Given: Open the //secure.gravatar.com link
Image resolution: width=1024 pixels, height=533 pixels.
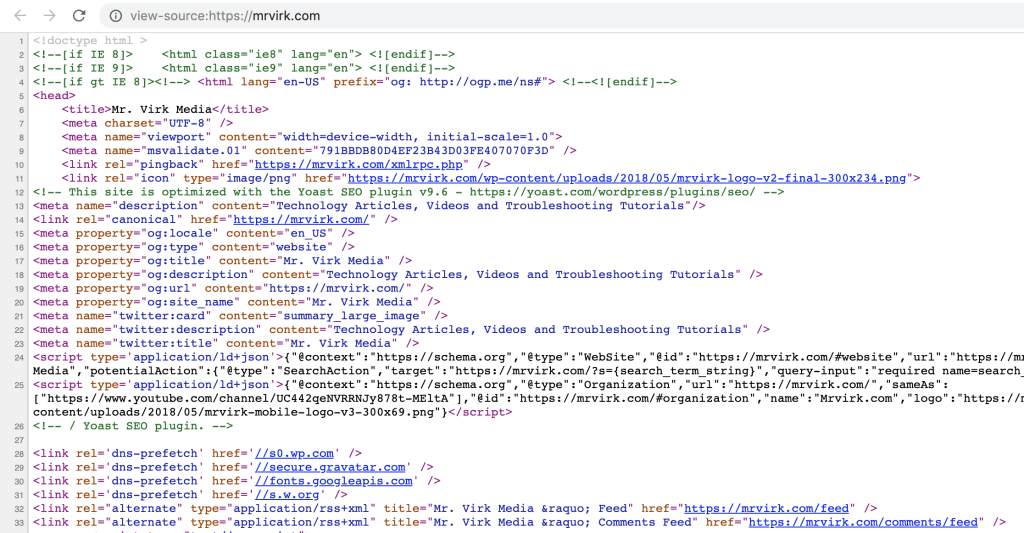Looking at the screenshot, I should click(330, 467).
